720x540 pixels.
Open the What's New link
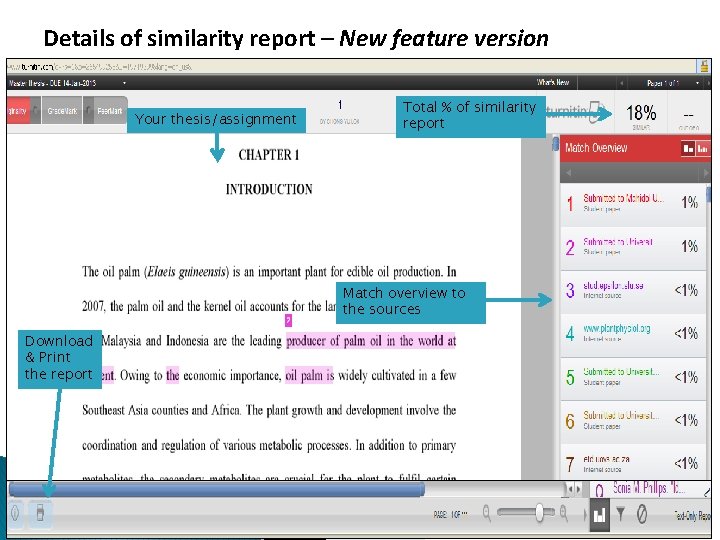553,83
